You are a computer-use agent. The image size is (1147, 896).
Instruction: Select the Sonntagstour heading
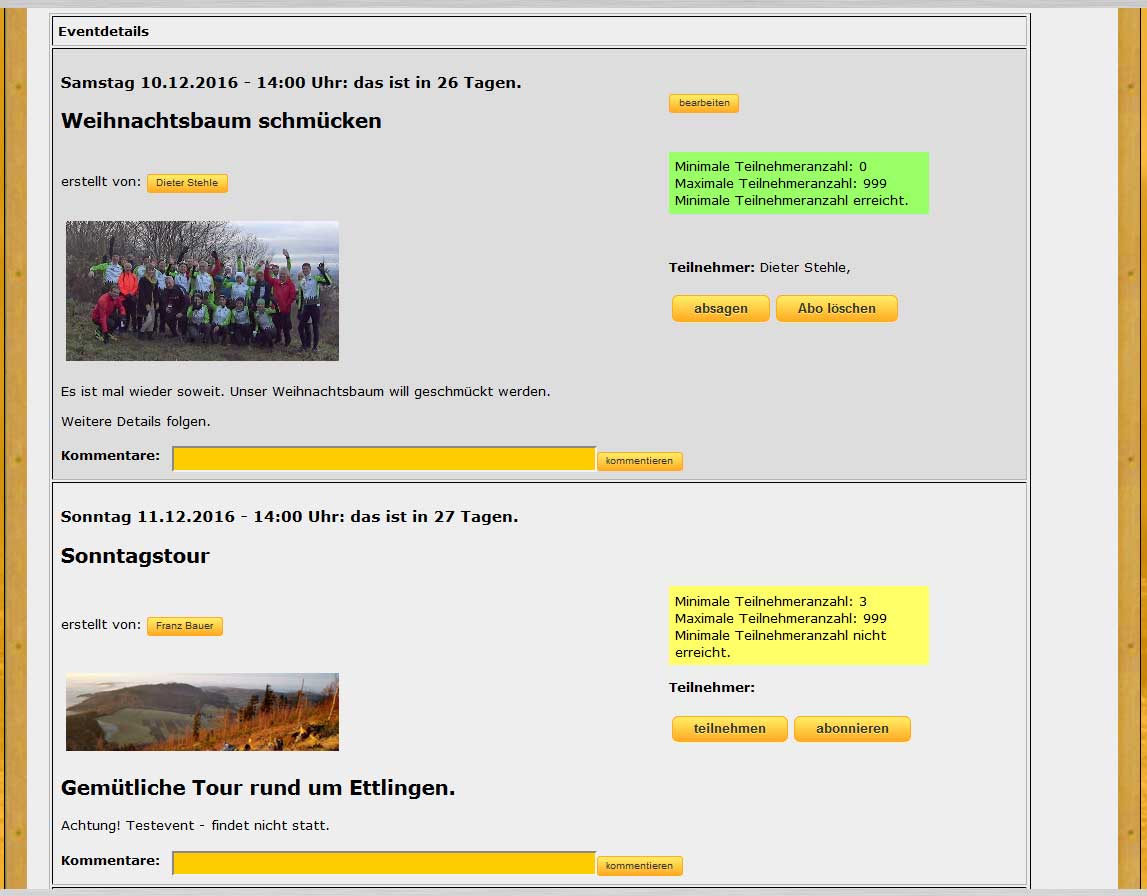pyautogui.click(x=135, y=556)
